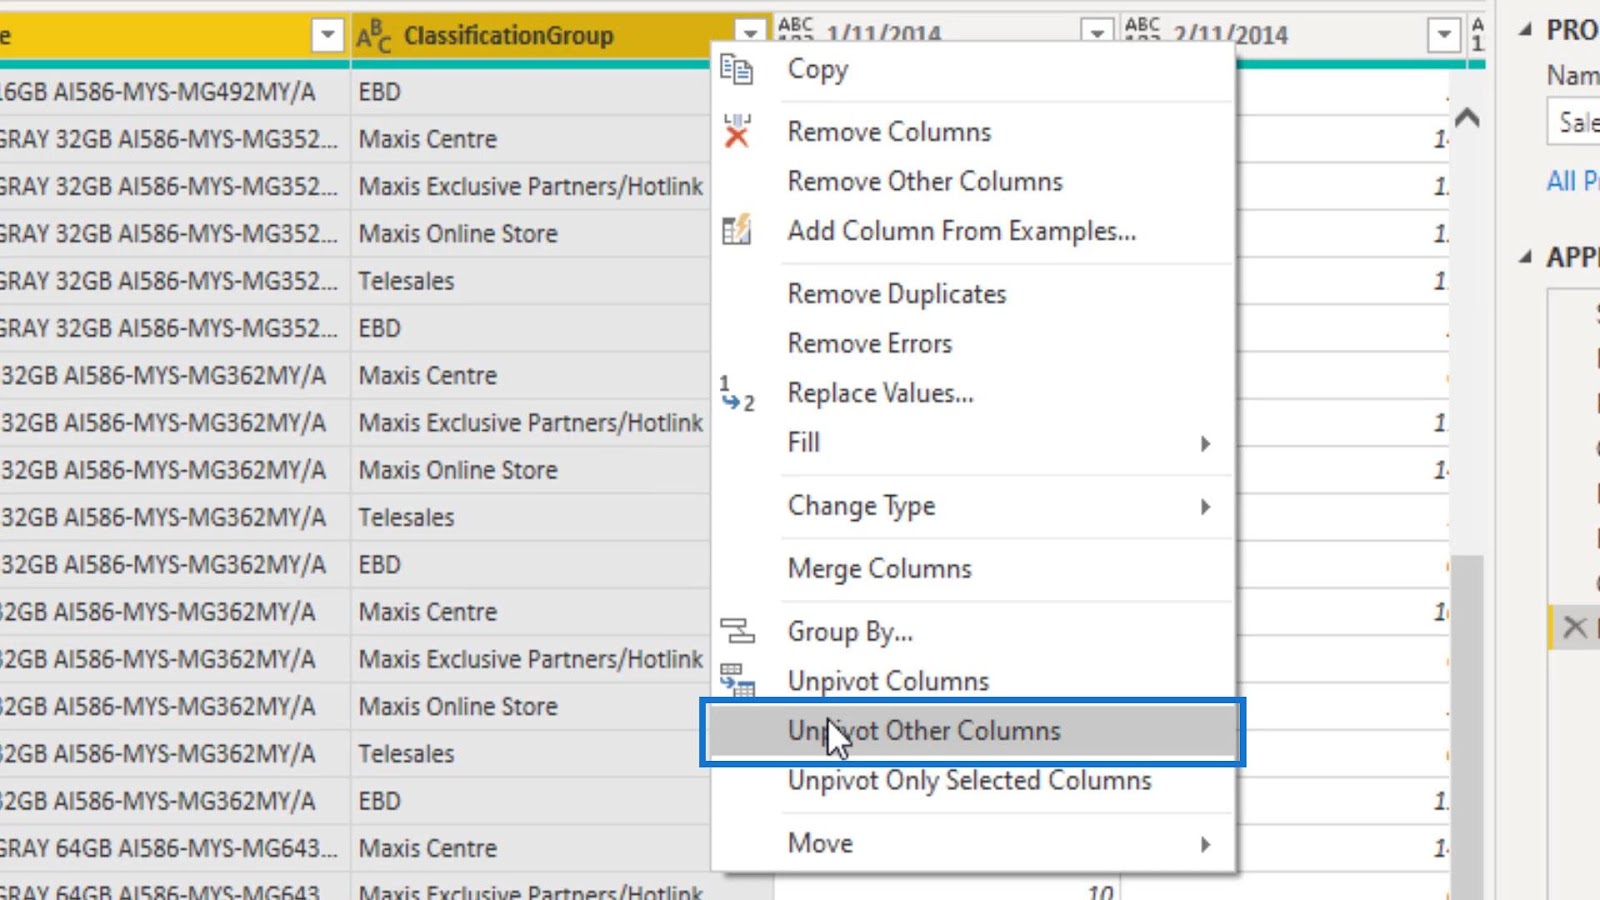Viewport: 1600px width, 900px height.
Task: Collapse the Properties section triangle
Action: 1525,30
